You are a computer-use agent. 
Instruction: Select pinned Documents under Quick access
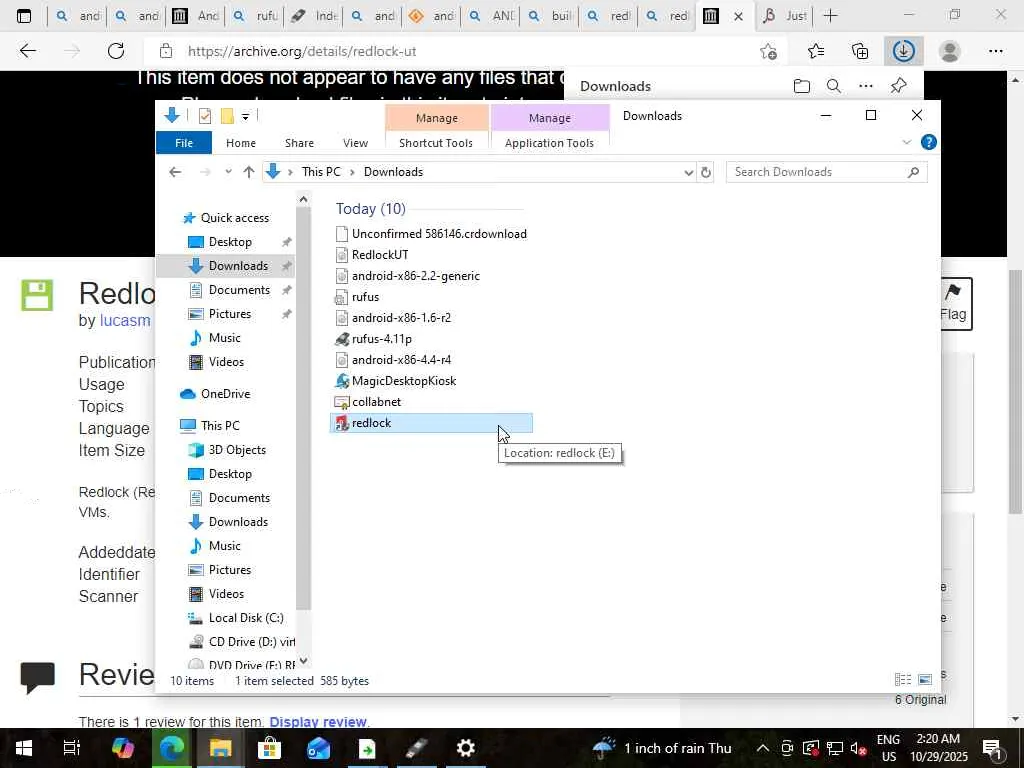[239, 289]
